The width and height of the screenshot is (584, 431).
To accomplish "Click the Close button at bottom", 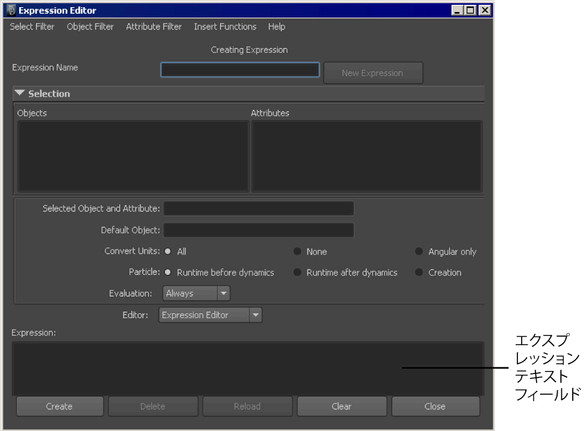I will (x=435, y=406).
